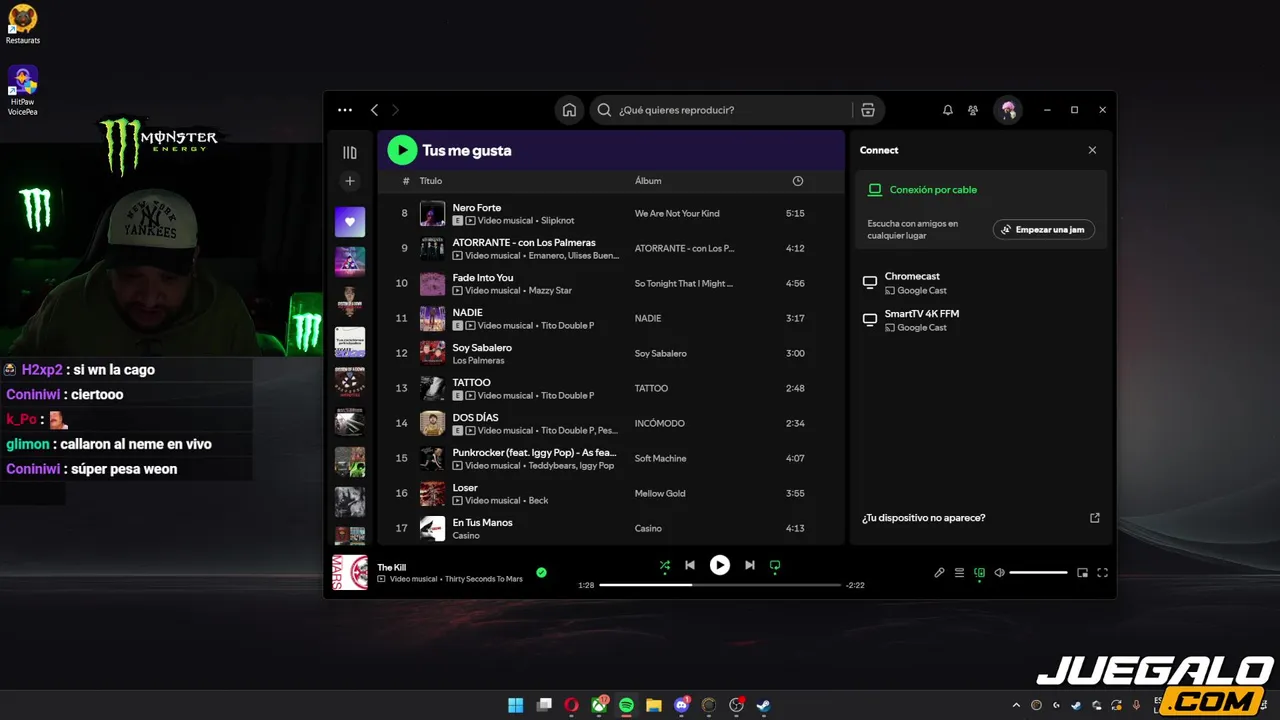1280x720 pixels.
Task: Open the notifications bell
Action: (x=948, y=110)
